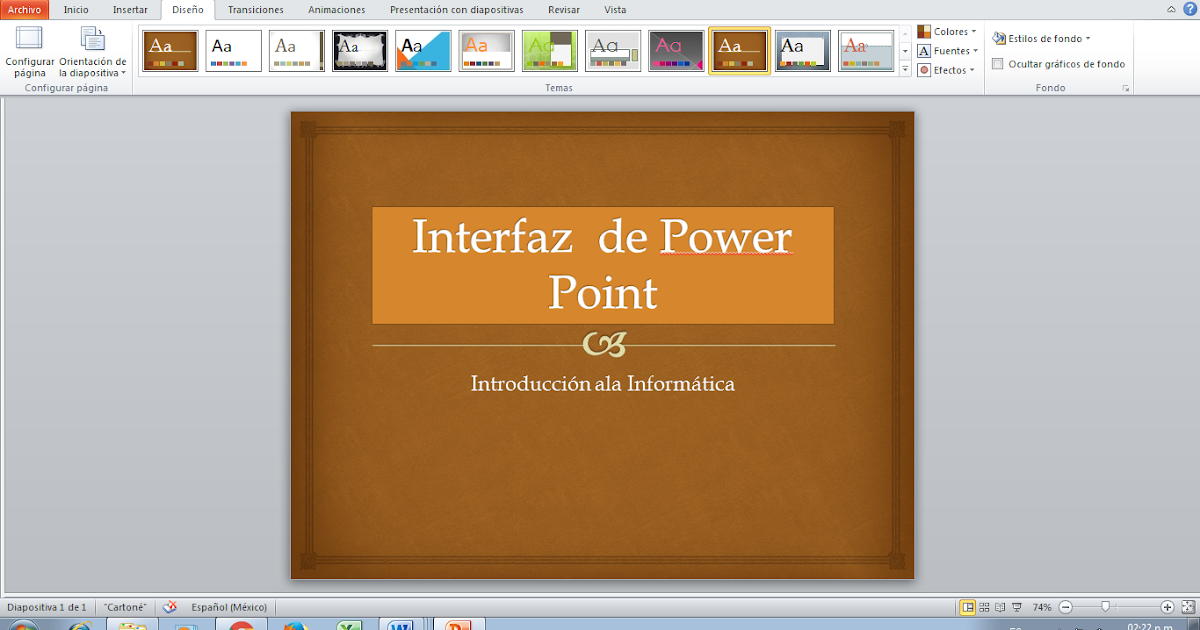Open Reading view from status bar

[999, 606]
